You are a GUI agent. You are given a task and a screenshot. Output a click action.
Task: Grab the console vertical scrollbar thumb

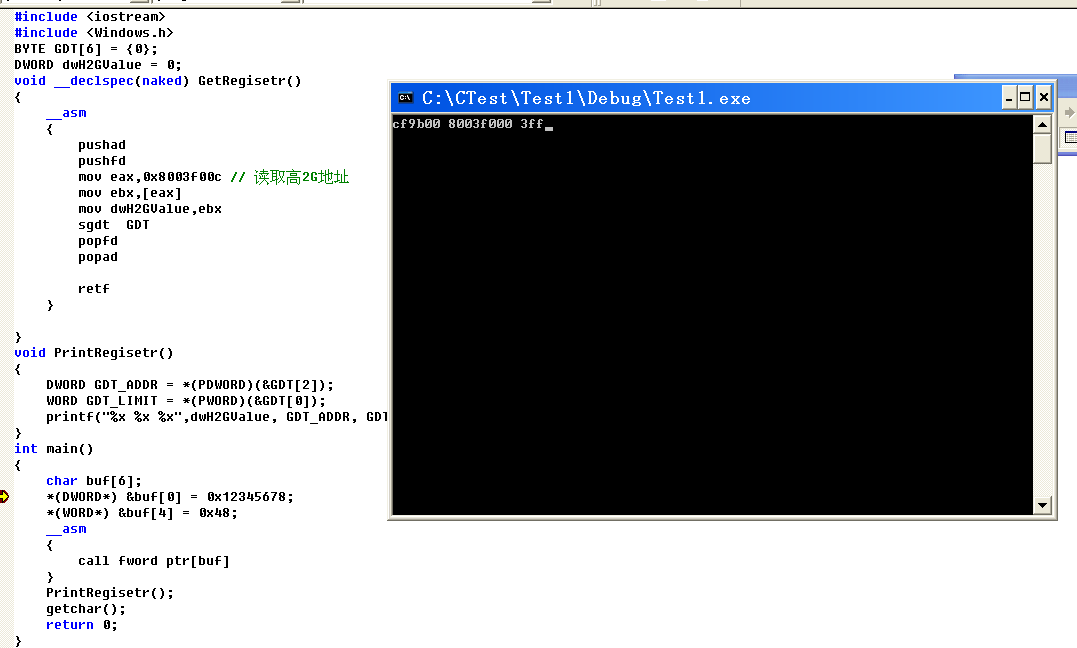click(x=1043, y=148)
